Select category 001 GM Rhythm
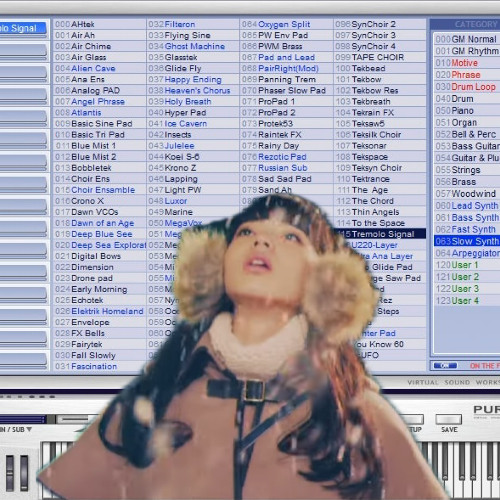The height and width of the screenshot is (500, 500). pos(467,51)
